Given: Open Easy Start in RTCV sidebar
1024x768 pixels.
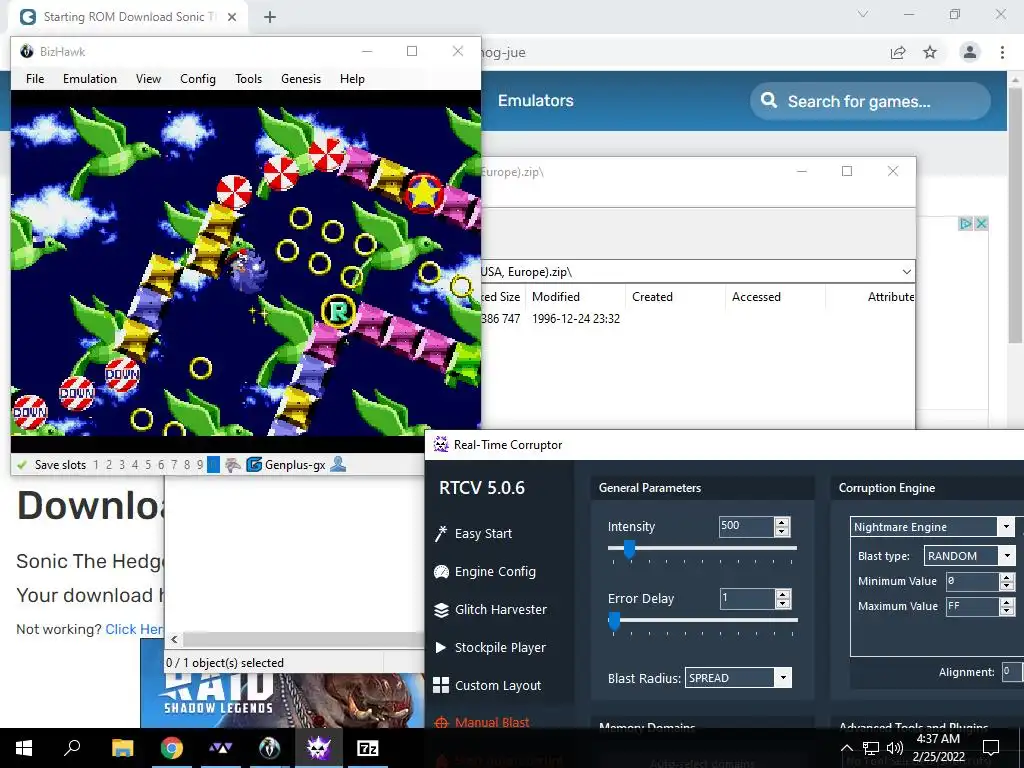Looking at the screenshot, I should click(483, 534).
